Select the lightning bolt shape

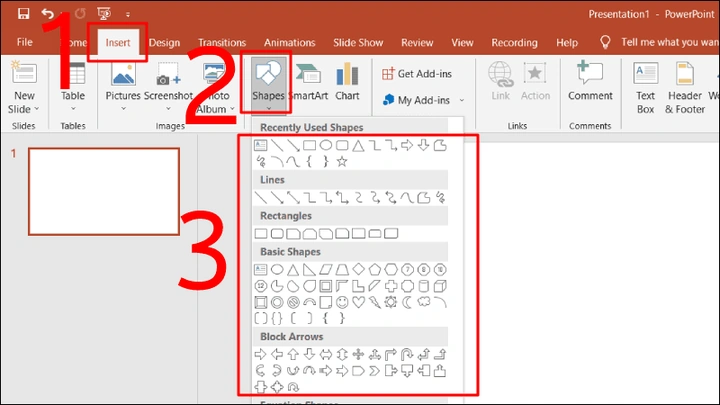point(375,302)
